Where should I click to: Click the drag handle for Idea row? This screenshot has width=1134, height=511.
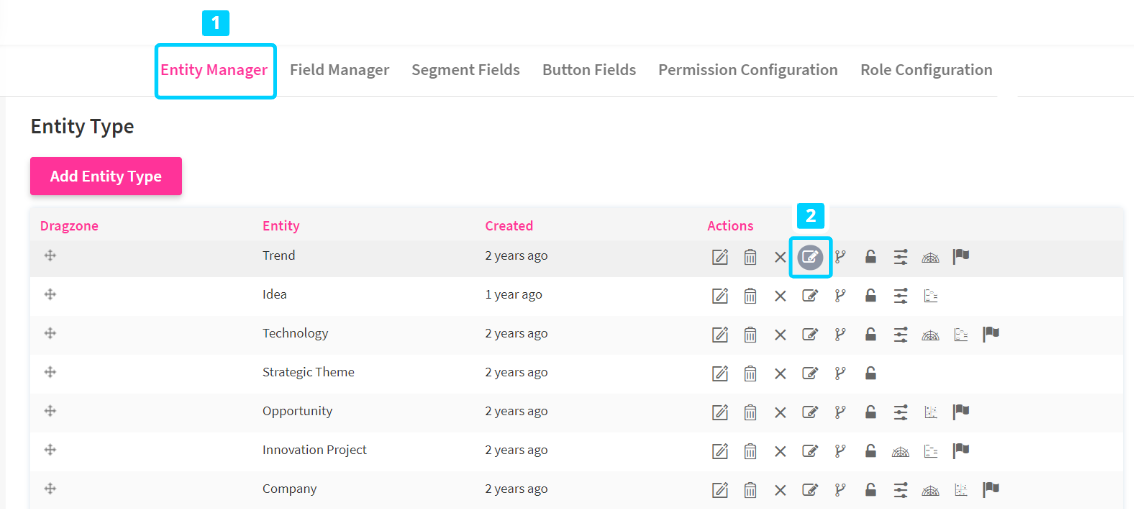point(50,294)
